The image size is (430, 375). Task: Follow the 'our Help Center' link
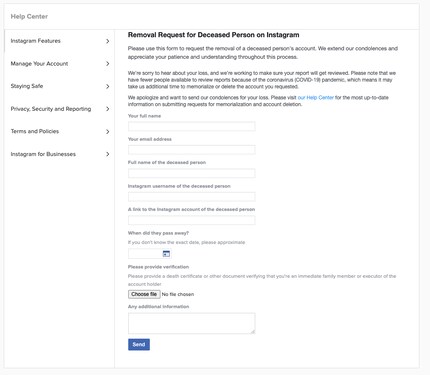[315, 98]
